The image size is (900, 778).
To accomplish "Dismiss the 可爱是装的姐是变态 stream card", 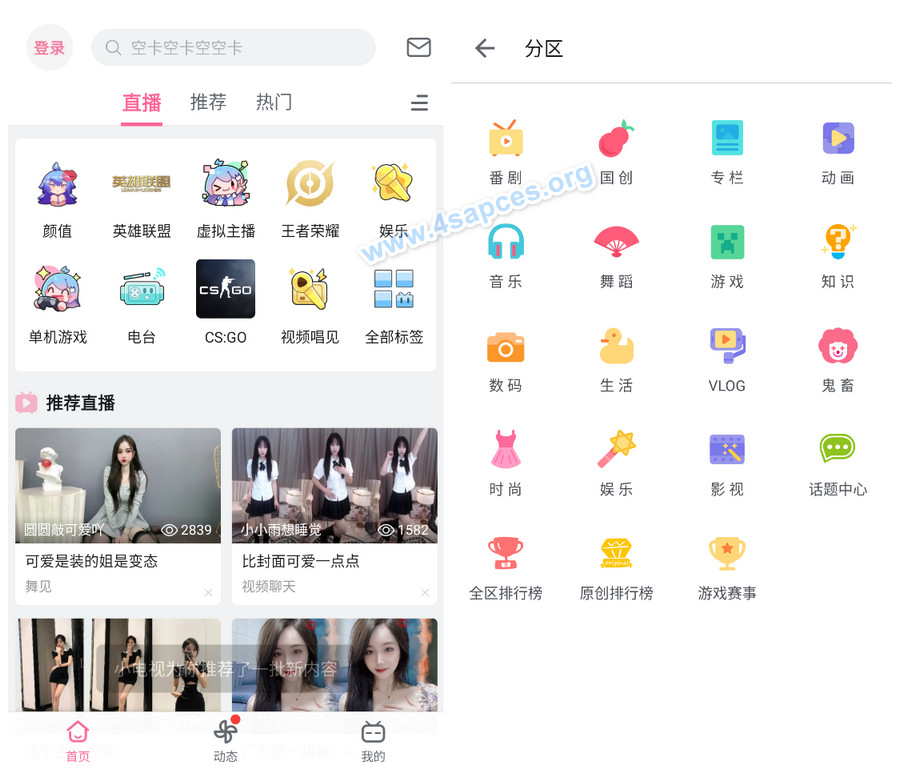I will (208, 593).
